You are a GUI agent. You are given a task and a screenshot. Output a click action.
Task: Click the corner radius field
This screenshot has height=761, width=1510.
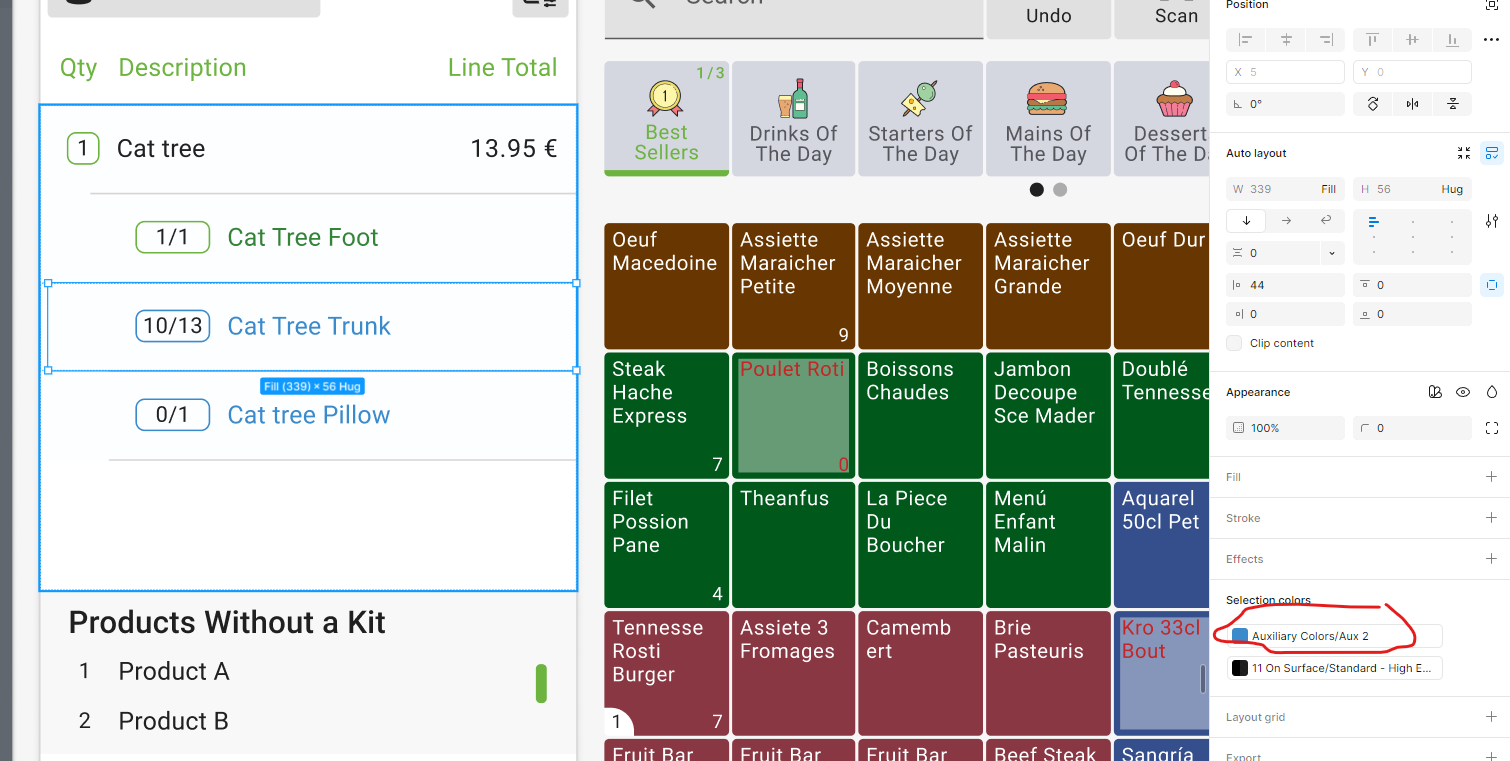click(1412, 428)
